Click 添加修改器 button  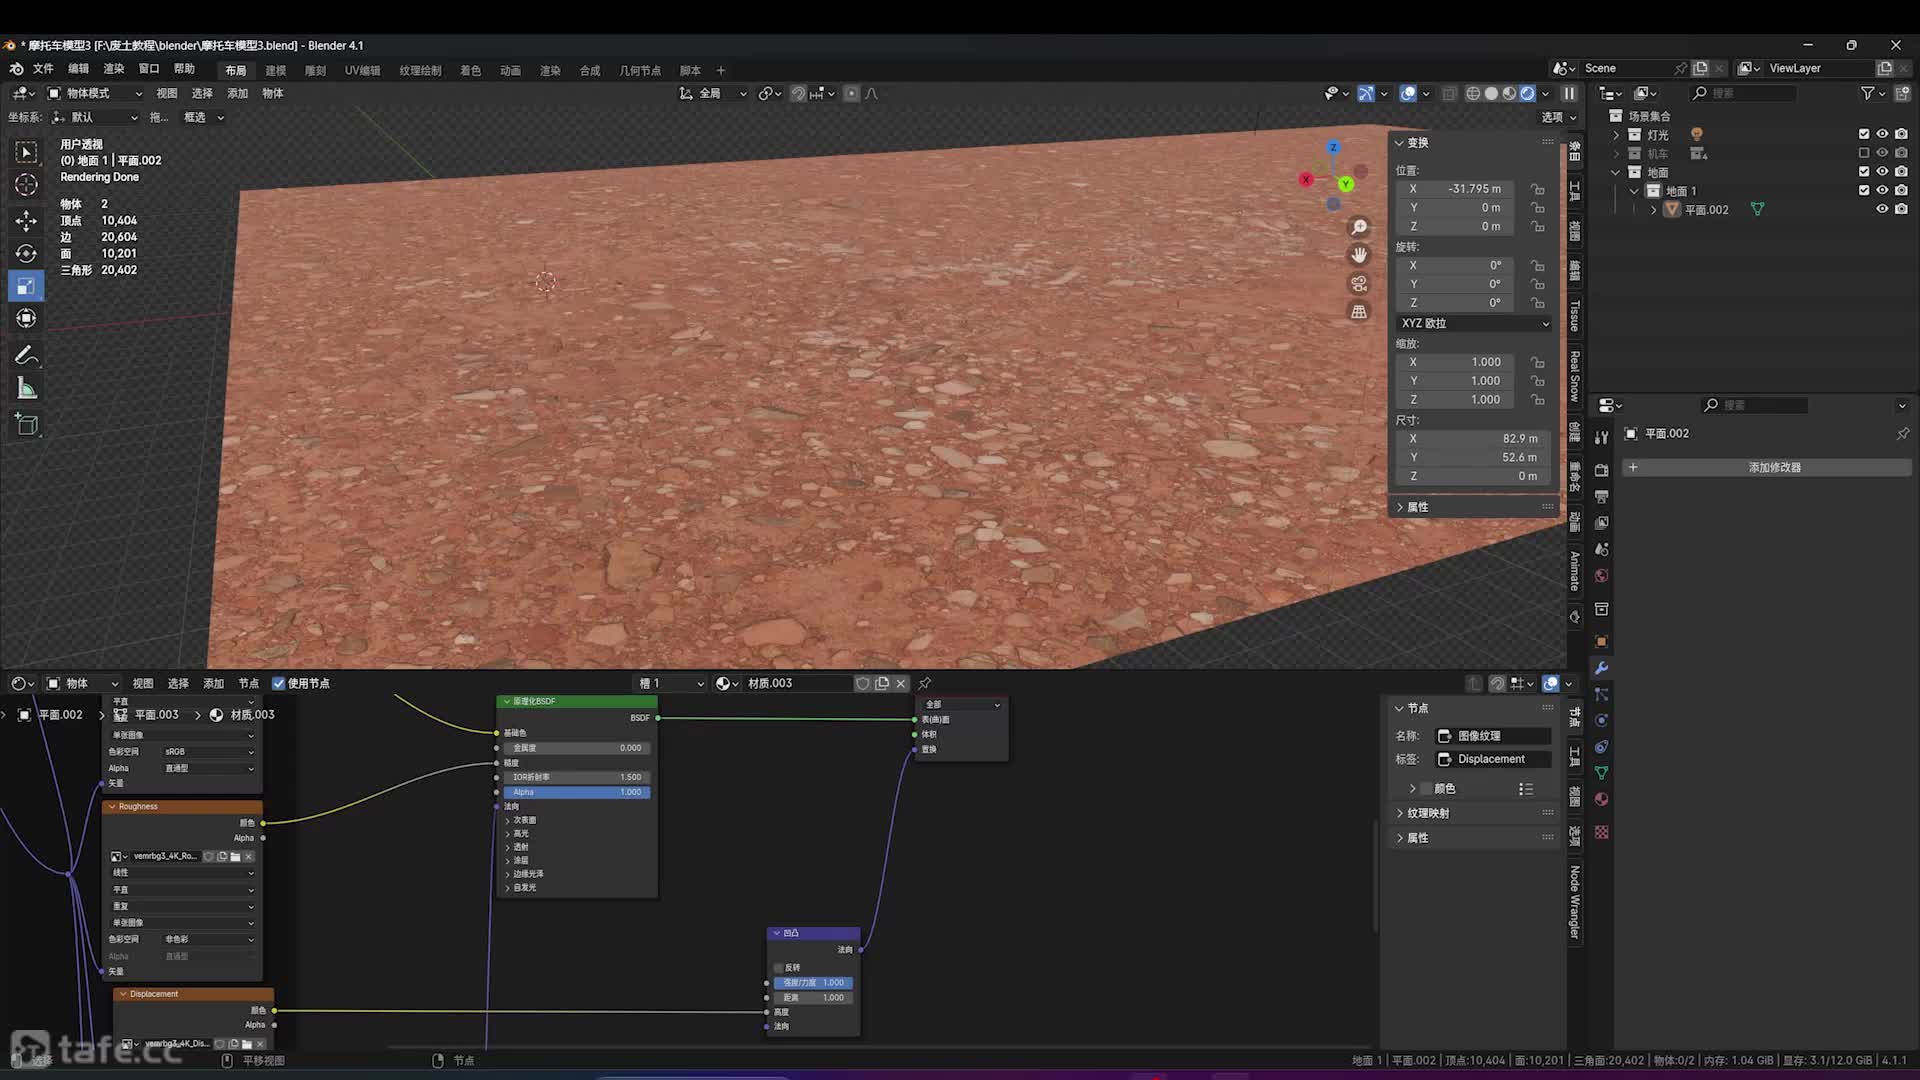(1766, 468)
